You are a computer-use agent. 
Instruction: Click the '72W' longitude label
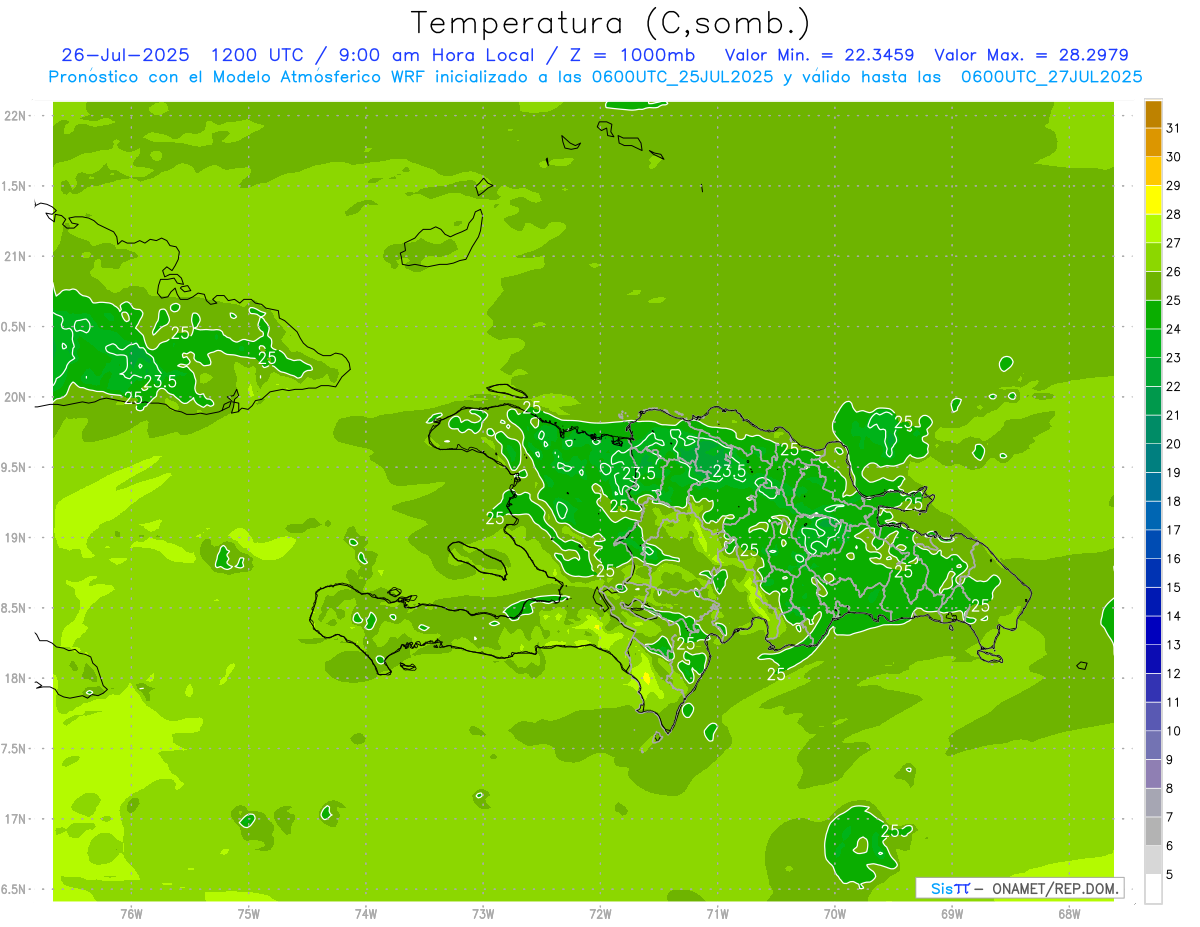[600, 913]
